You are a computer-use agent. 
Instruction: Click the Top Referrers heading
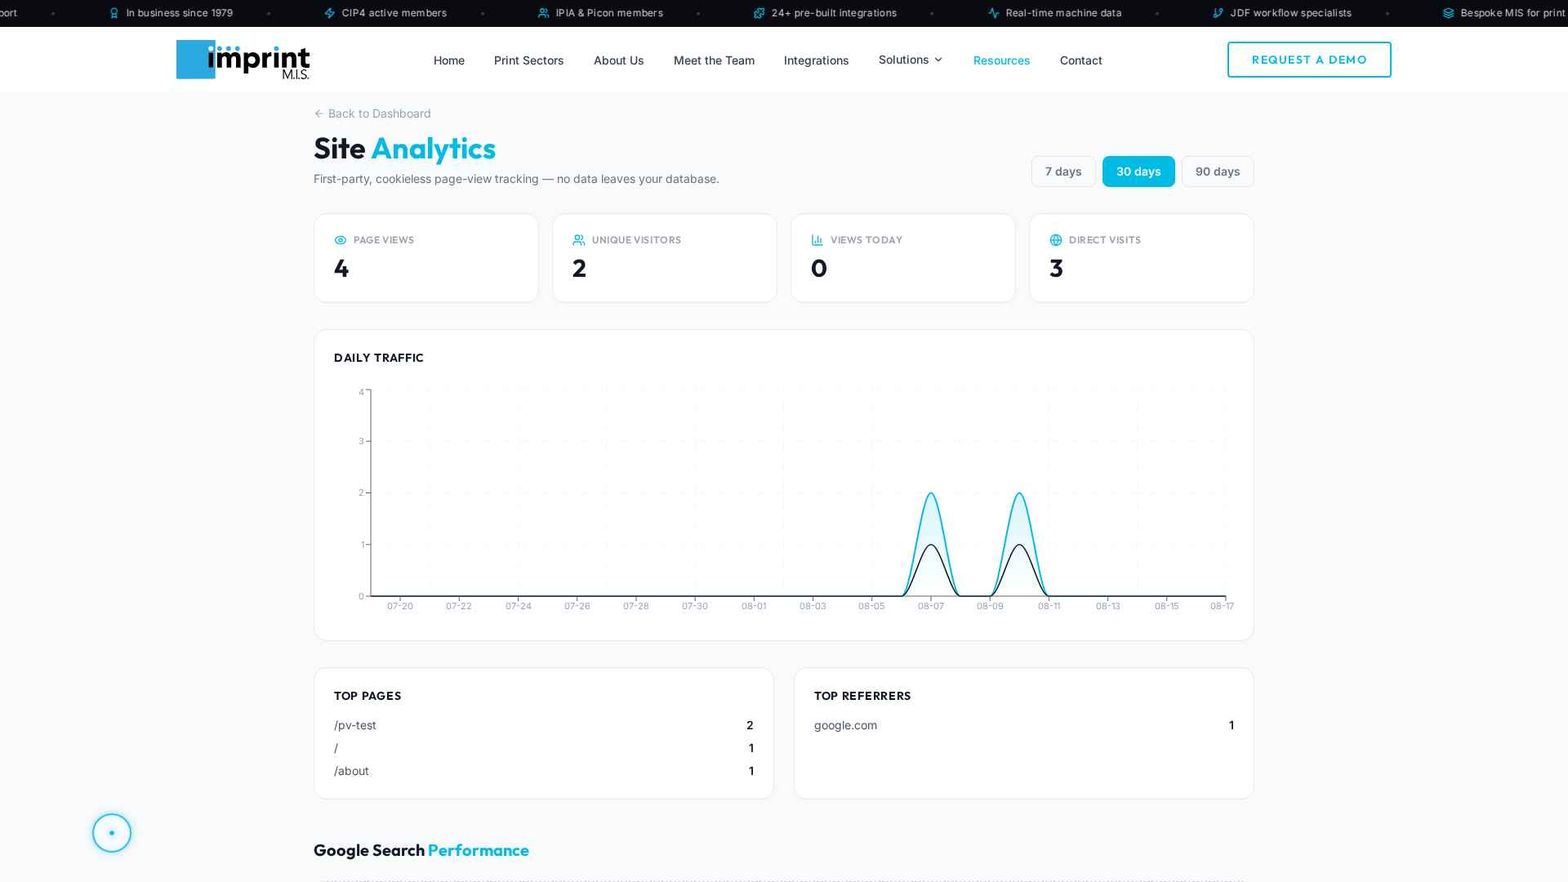862,696
